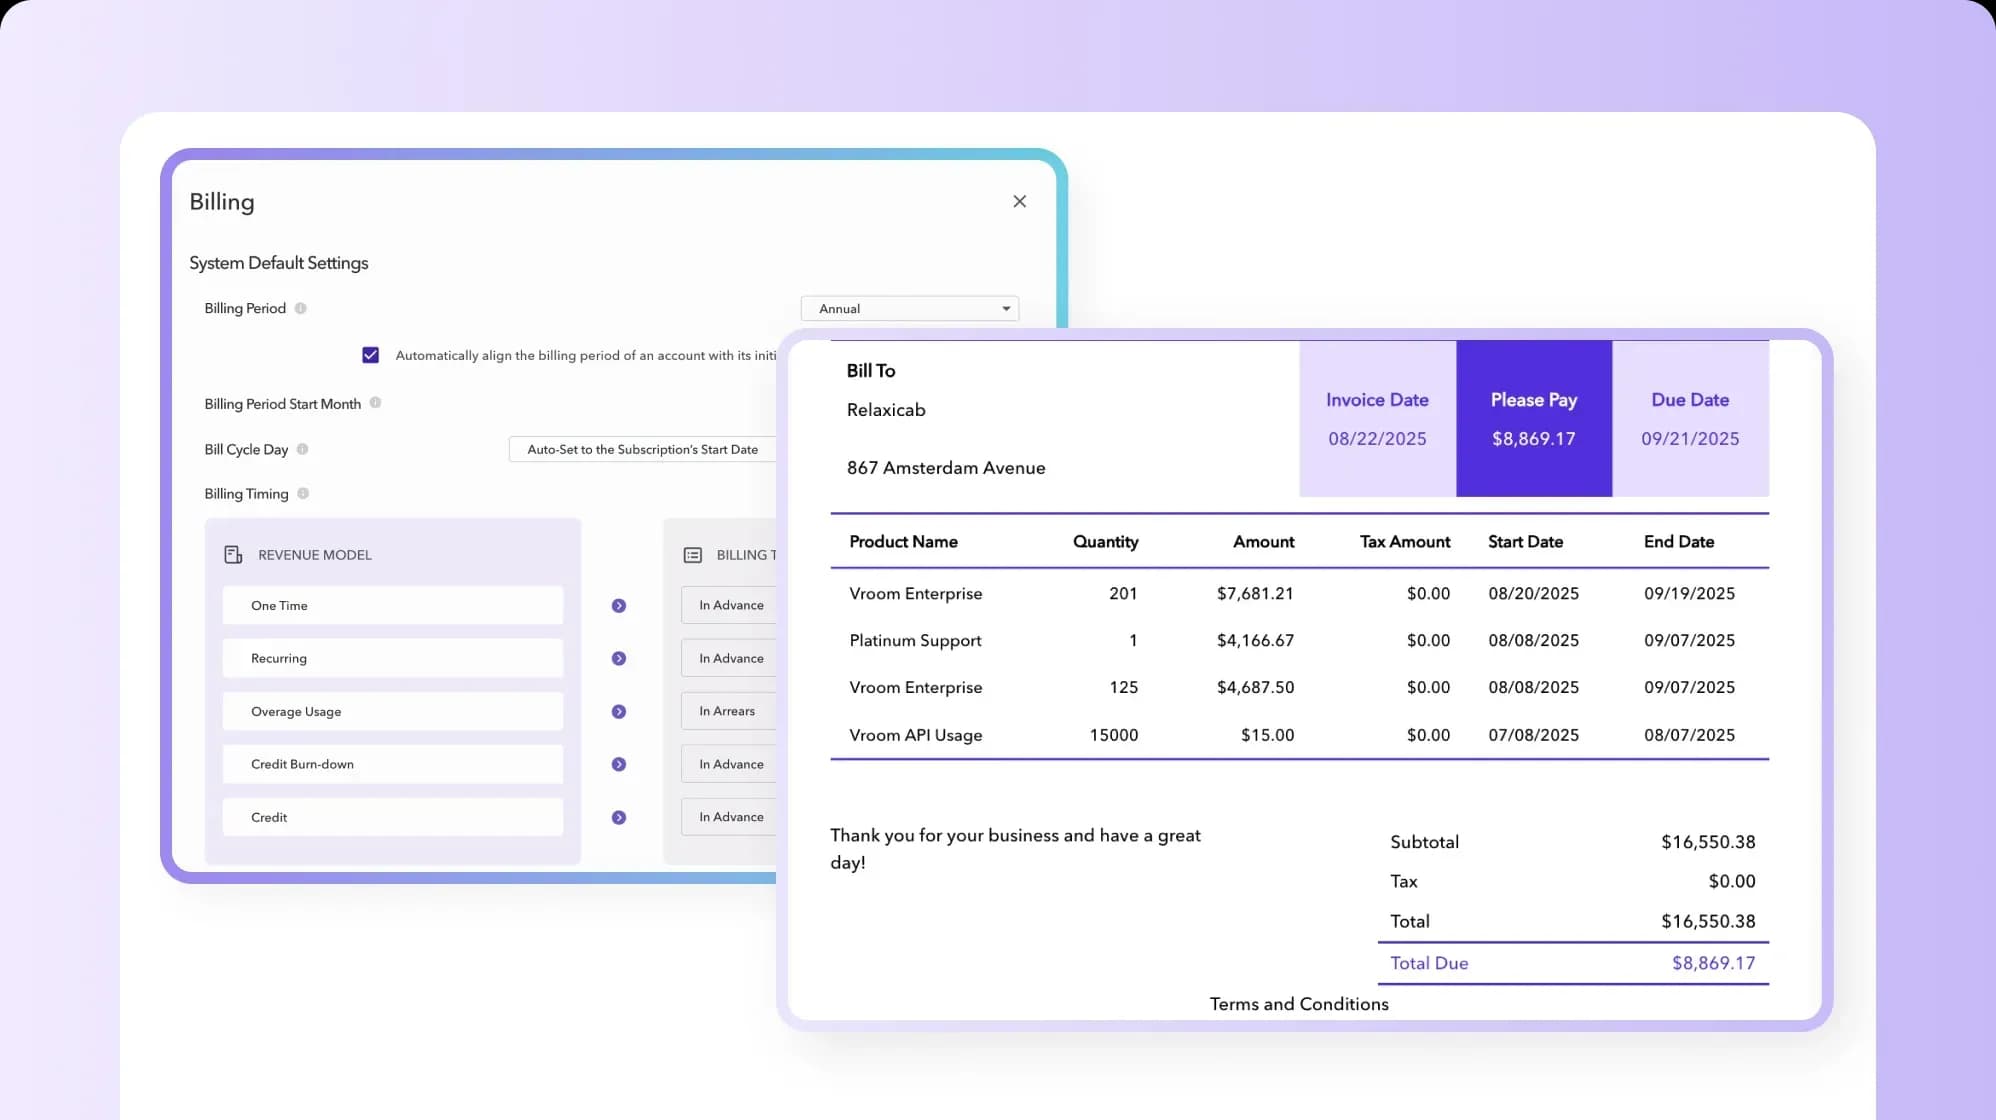This screenshot has height=1120, width=1996.
Task: Click the Billing Timing info icon
Action: 303,493
